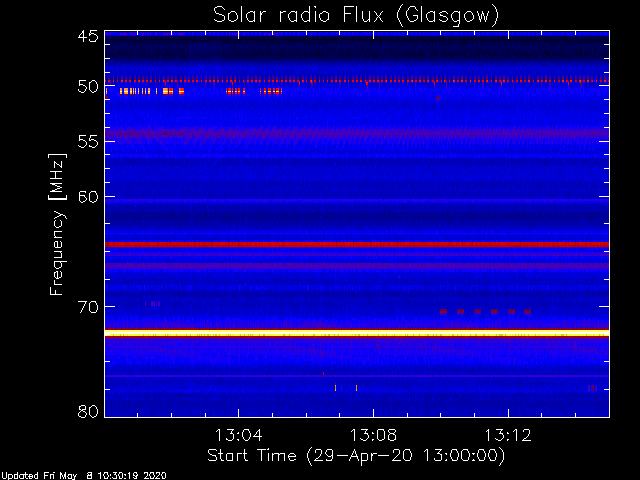Click the 'Updated Fri May 8 10:30:19 2020' text

(83, 476)
